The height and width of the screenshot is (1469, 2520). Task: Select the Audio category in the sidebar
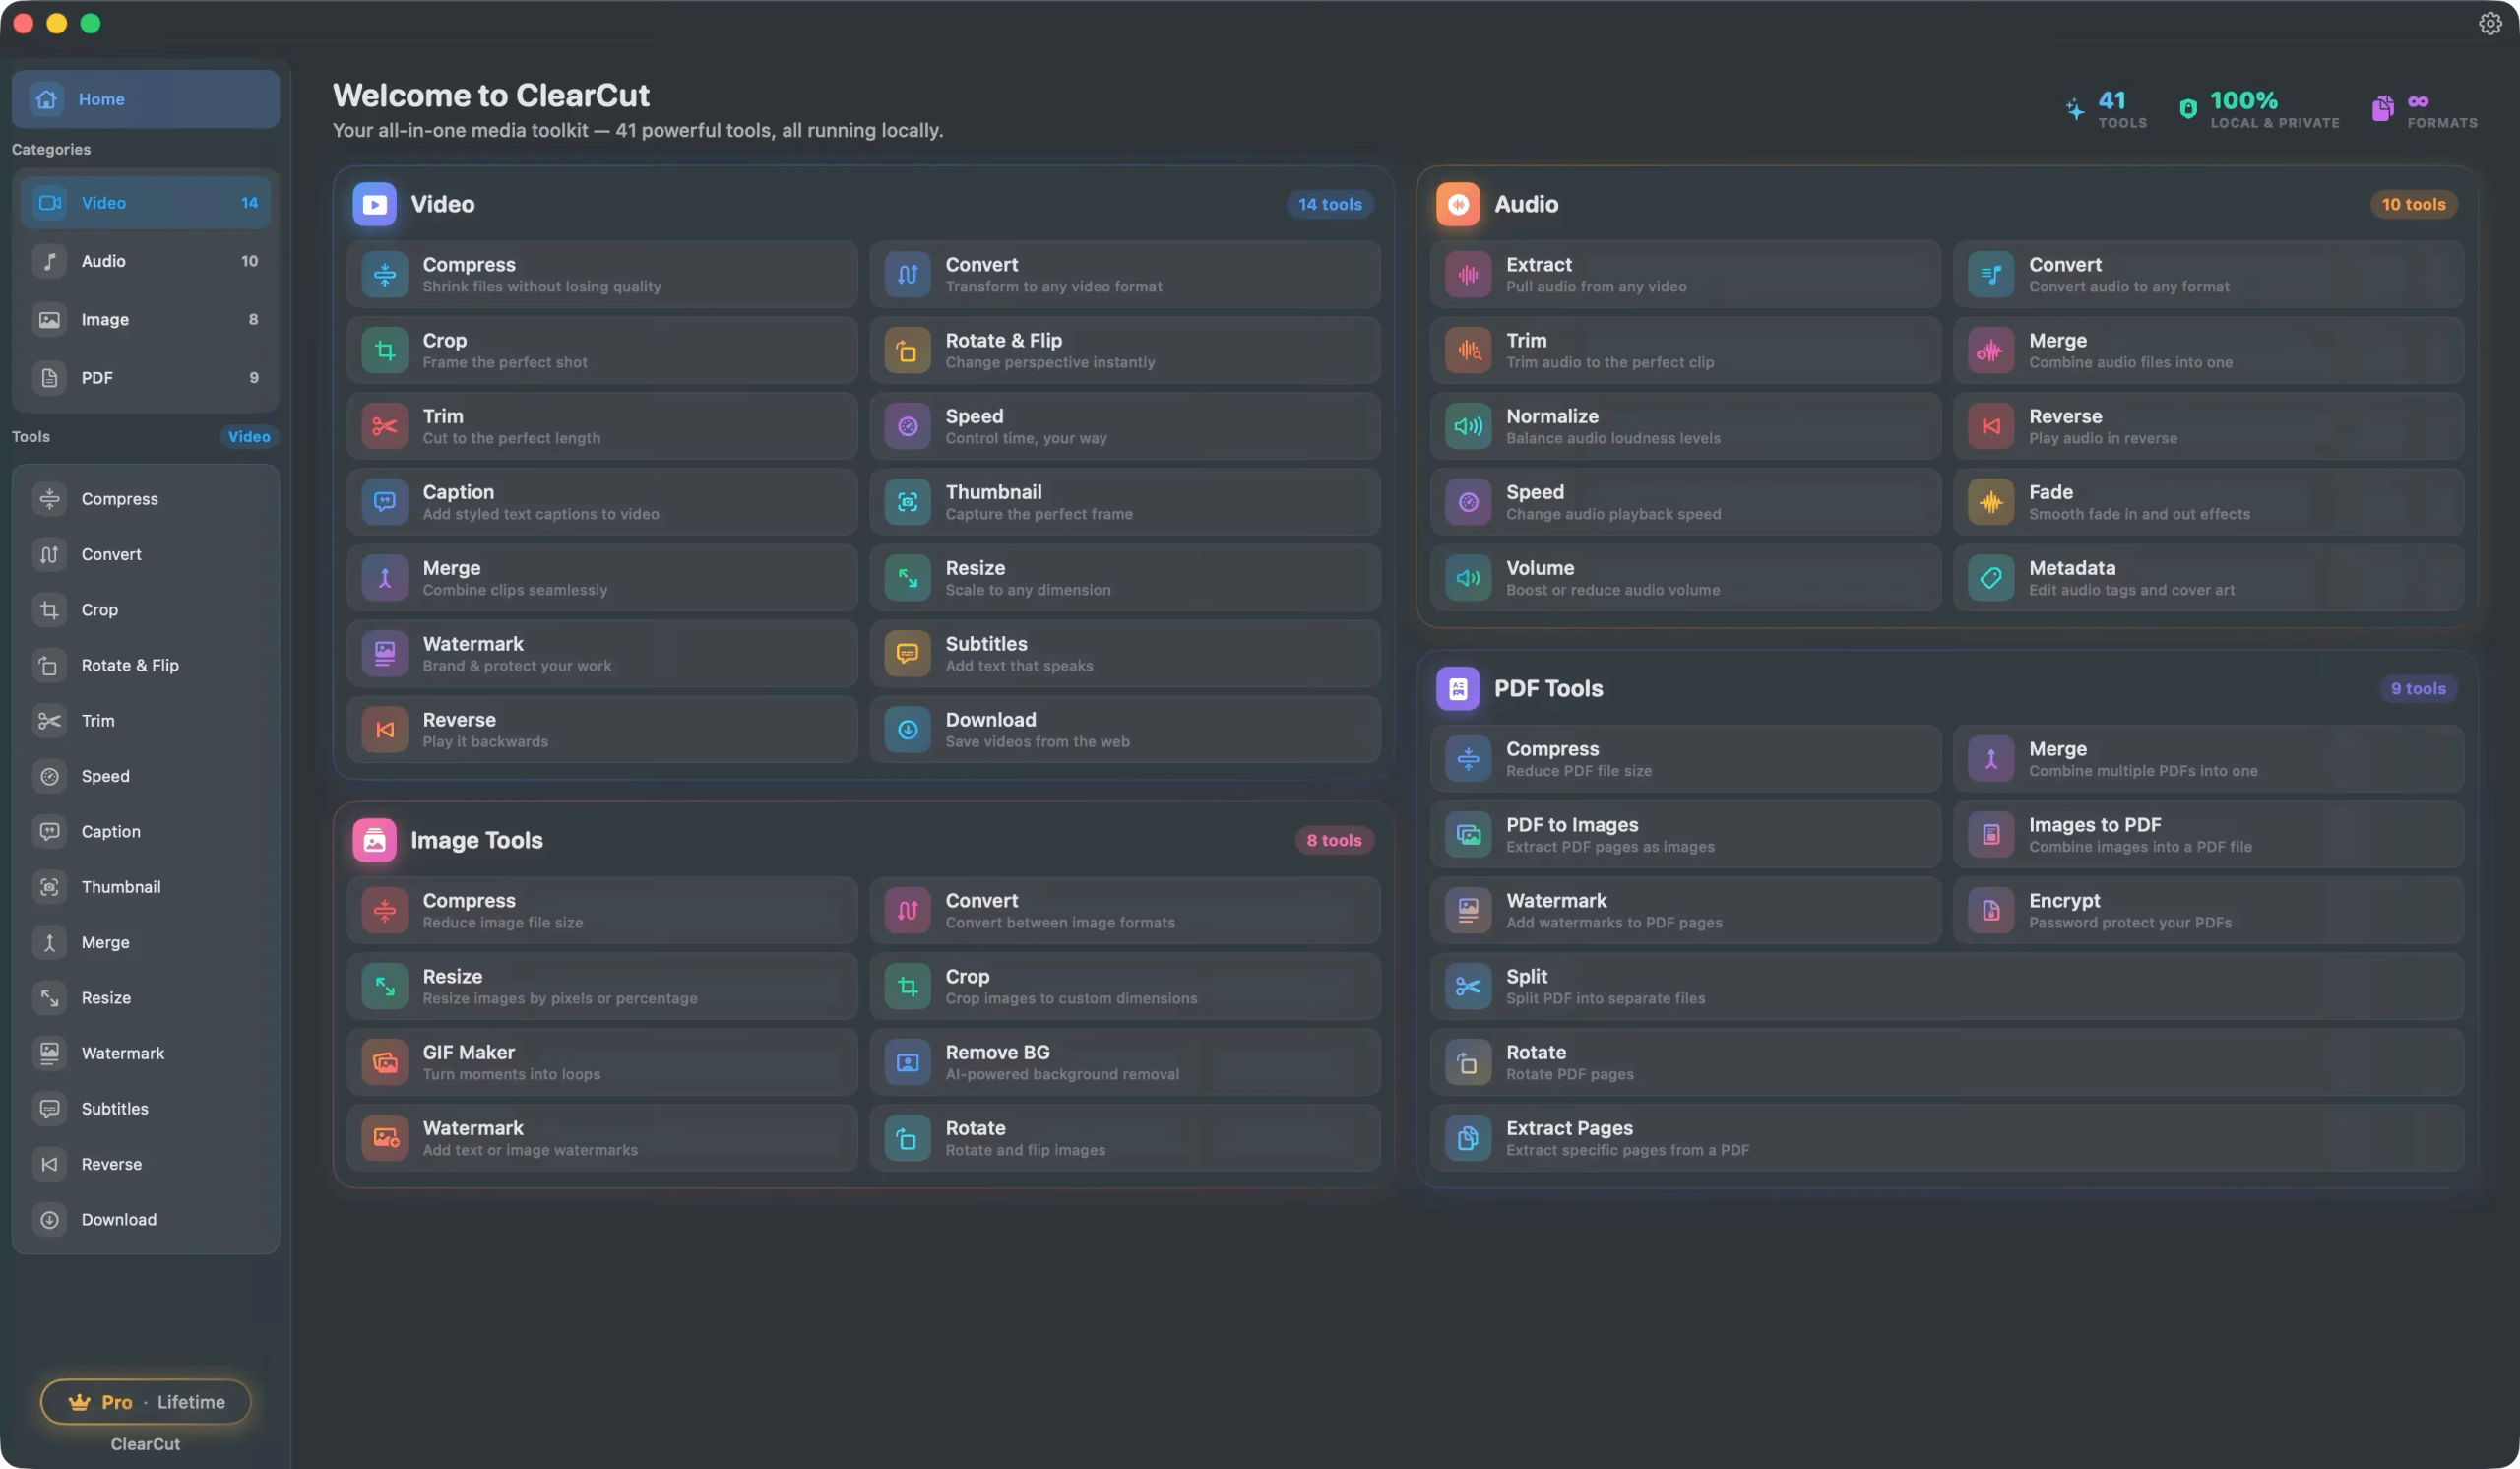pyautogui.click(x=146, y=261)
